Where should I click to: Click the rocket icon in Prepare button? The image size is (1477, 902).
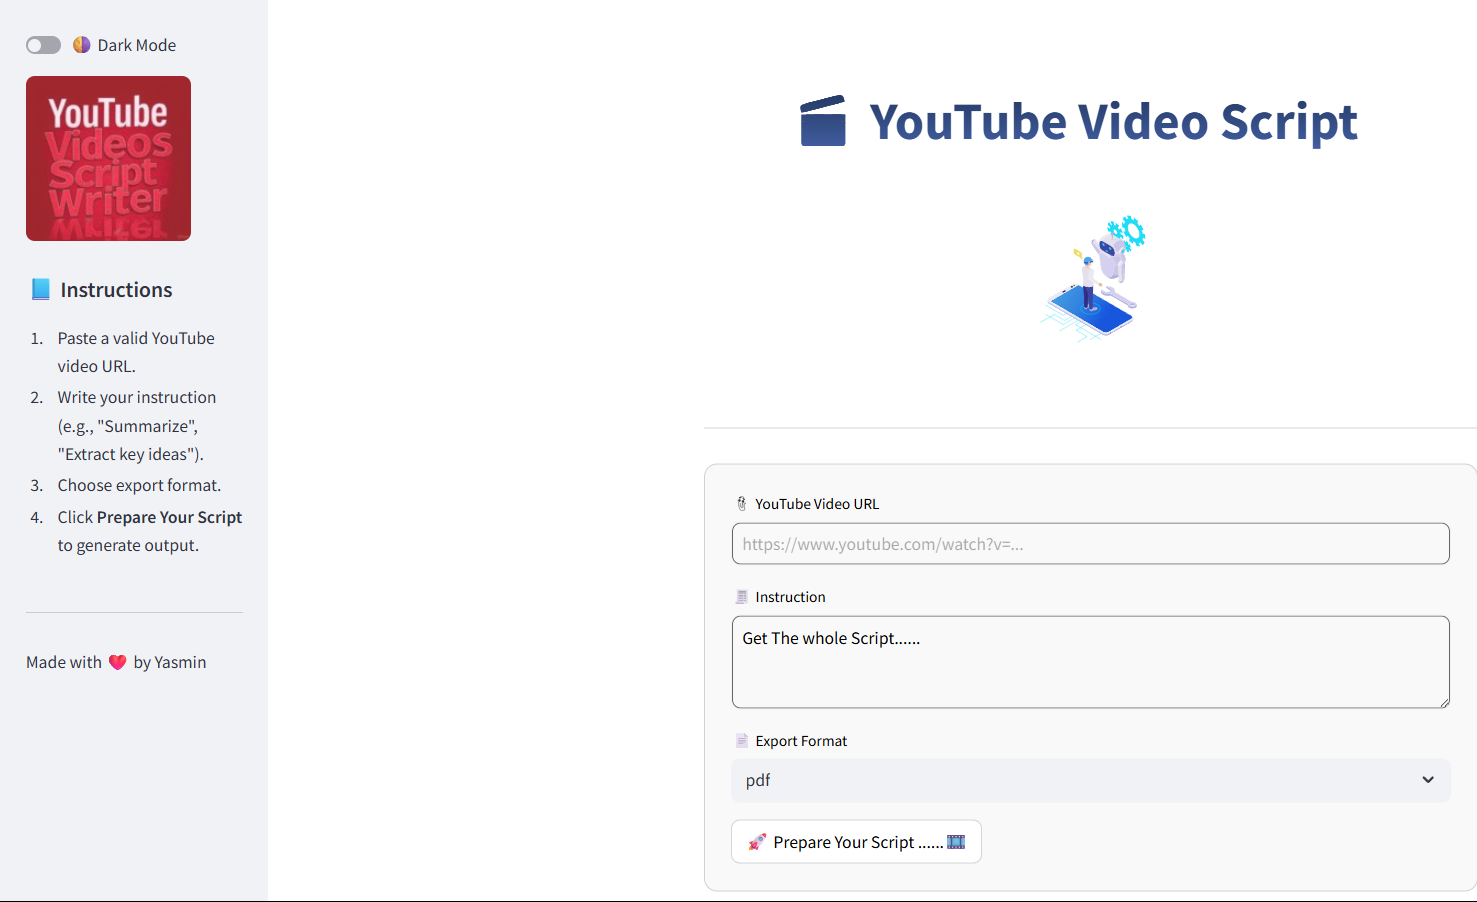[757, 842]
